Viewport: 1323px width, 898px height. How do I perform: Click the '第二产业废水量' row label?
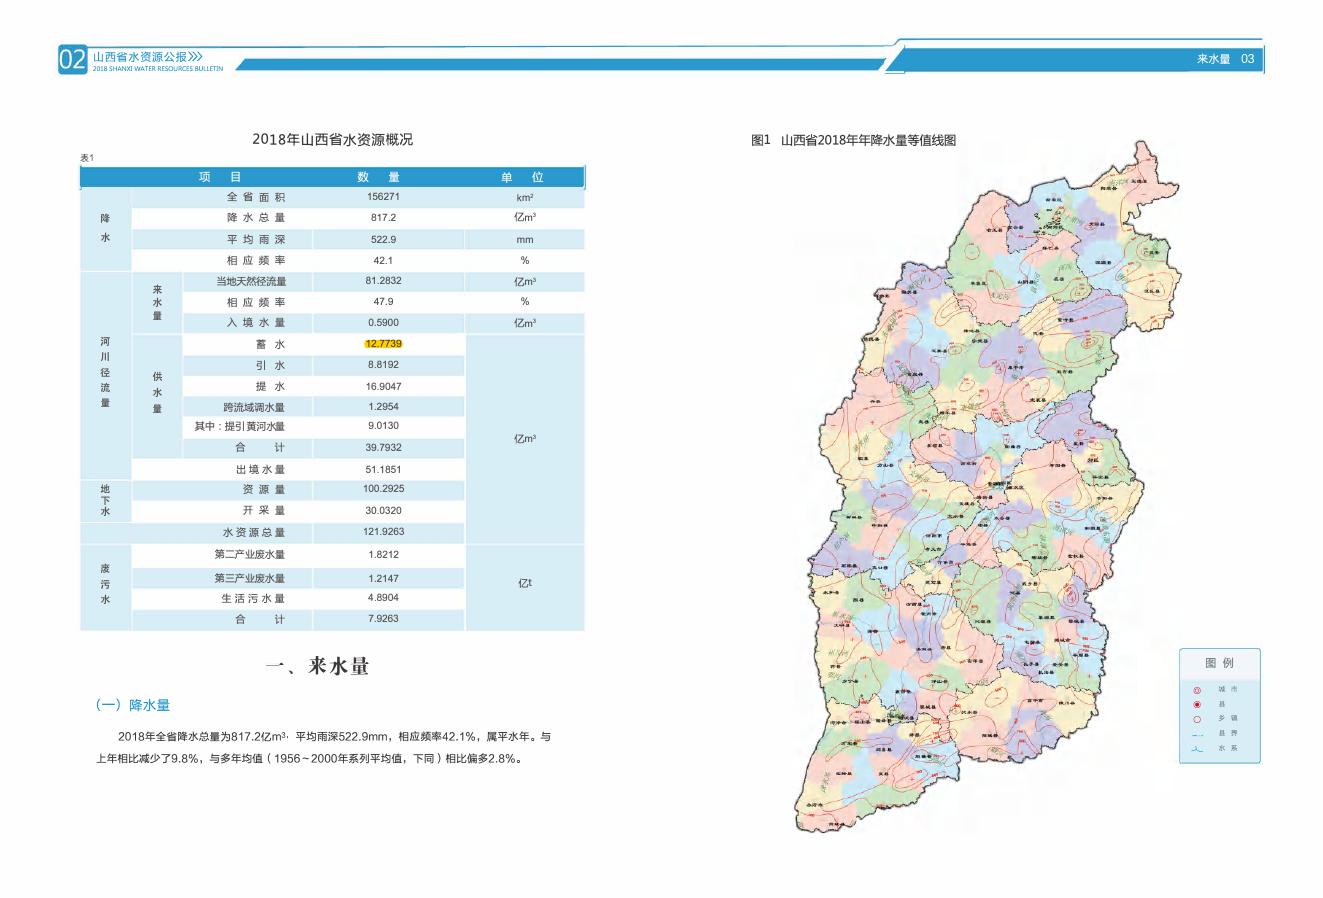(x=250, y=555)
